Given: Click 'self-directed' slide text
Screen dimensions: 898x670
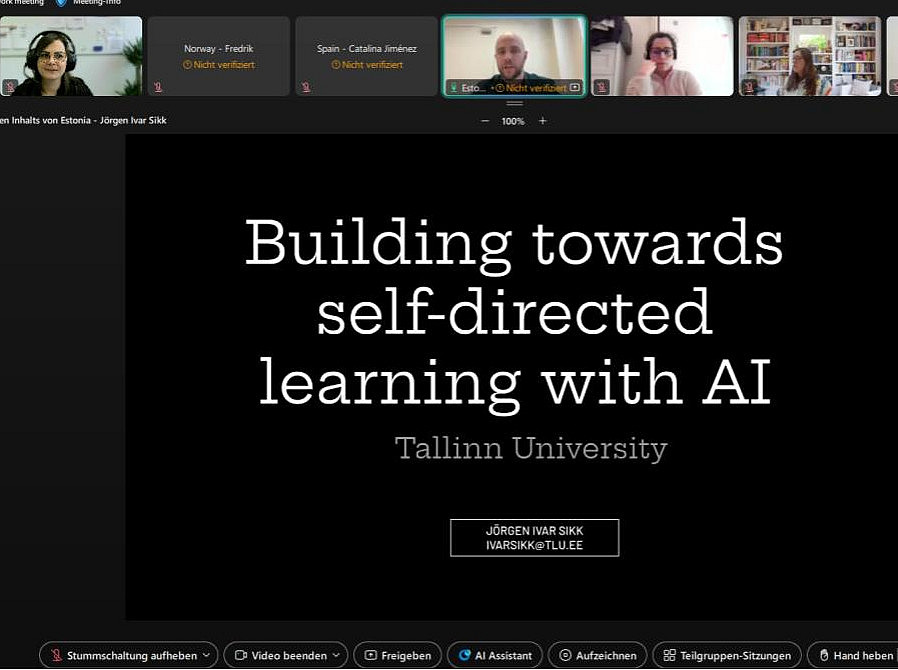Looking at the screenshot, I should tap(514, 312).
